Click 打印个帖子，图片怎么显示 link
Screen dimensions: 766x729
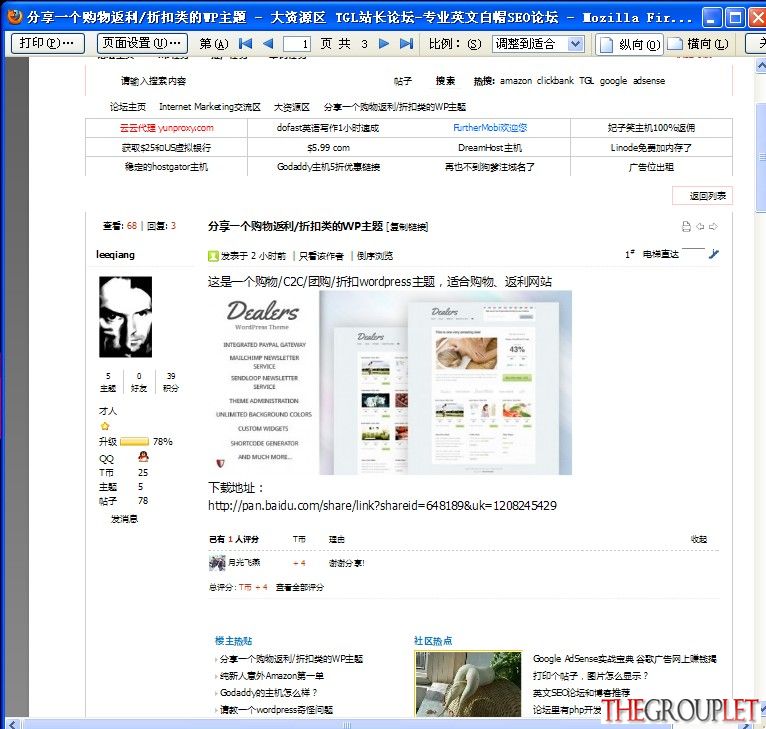pos(591,676)
